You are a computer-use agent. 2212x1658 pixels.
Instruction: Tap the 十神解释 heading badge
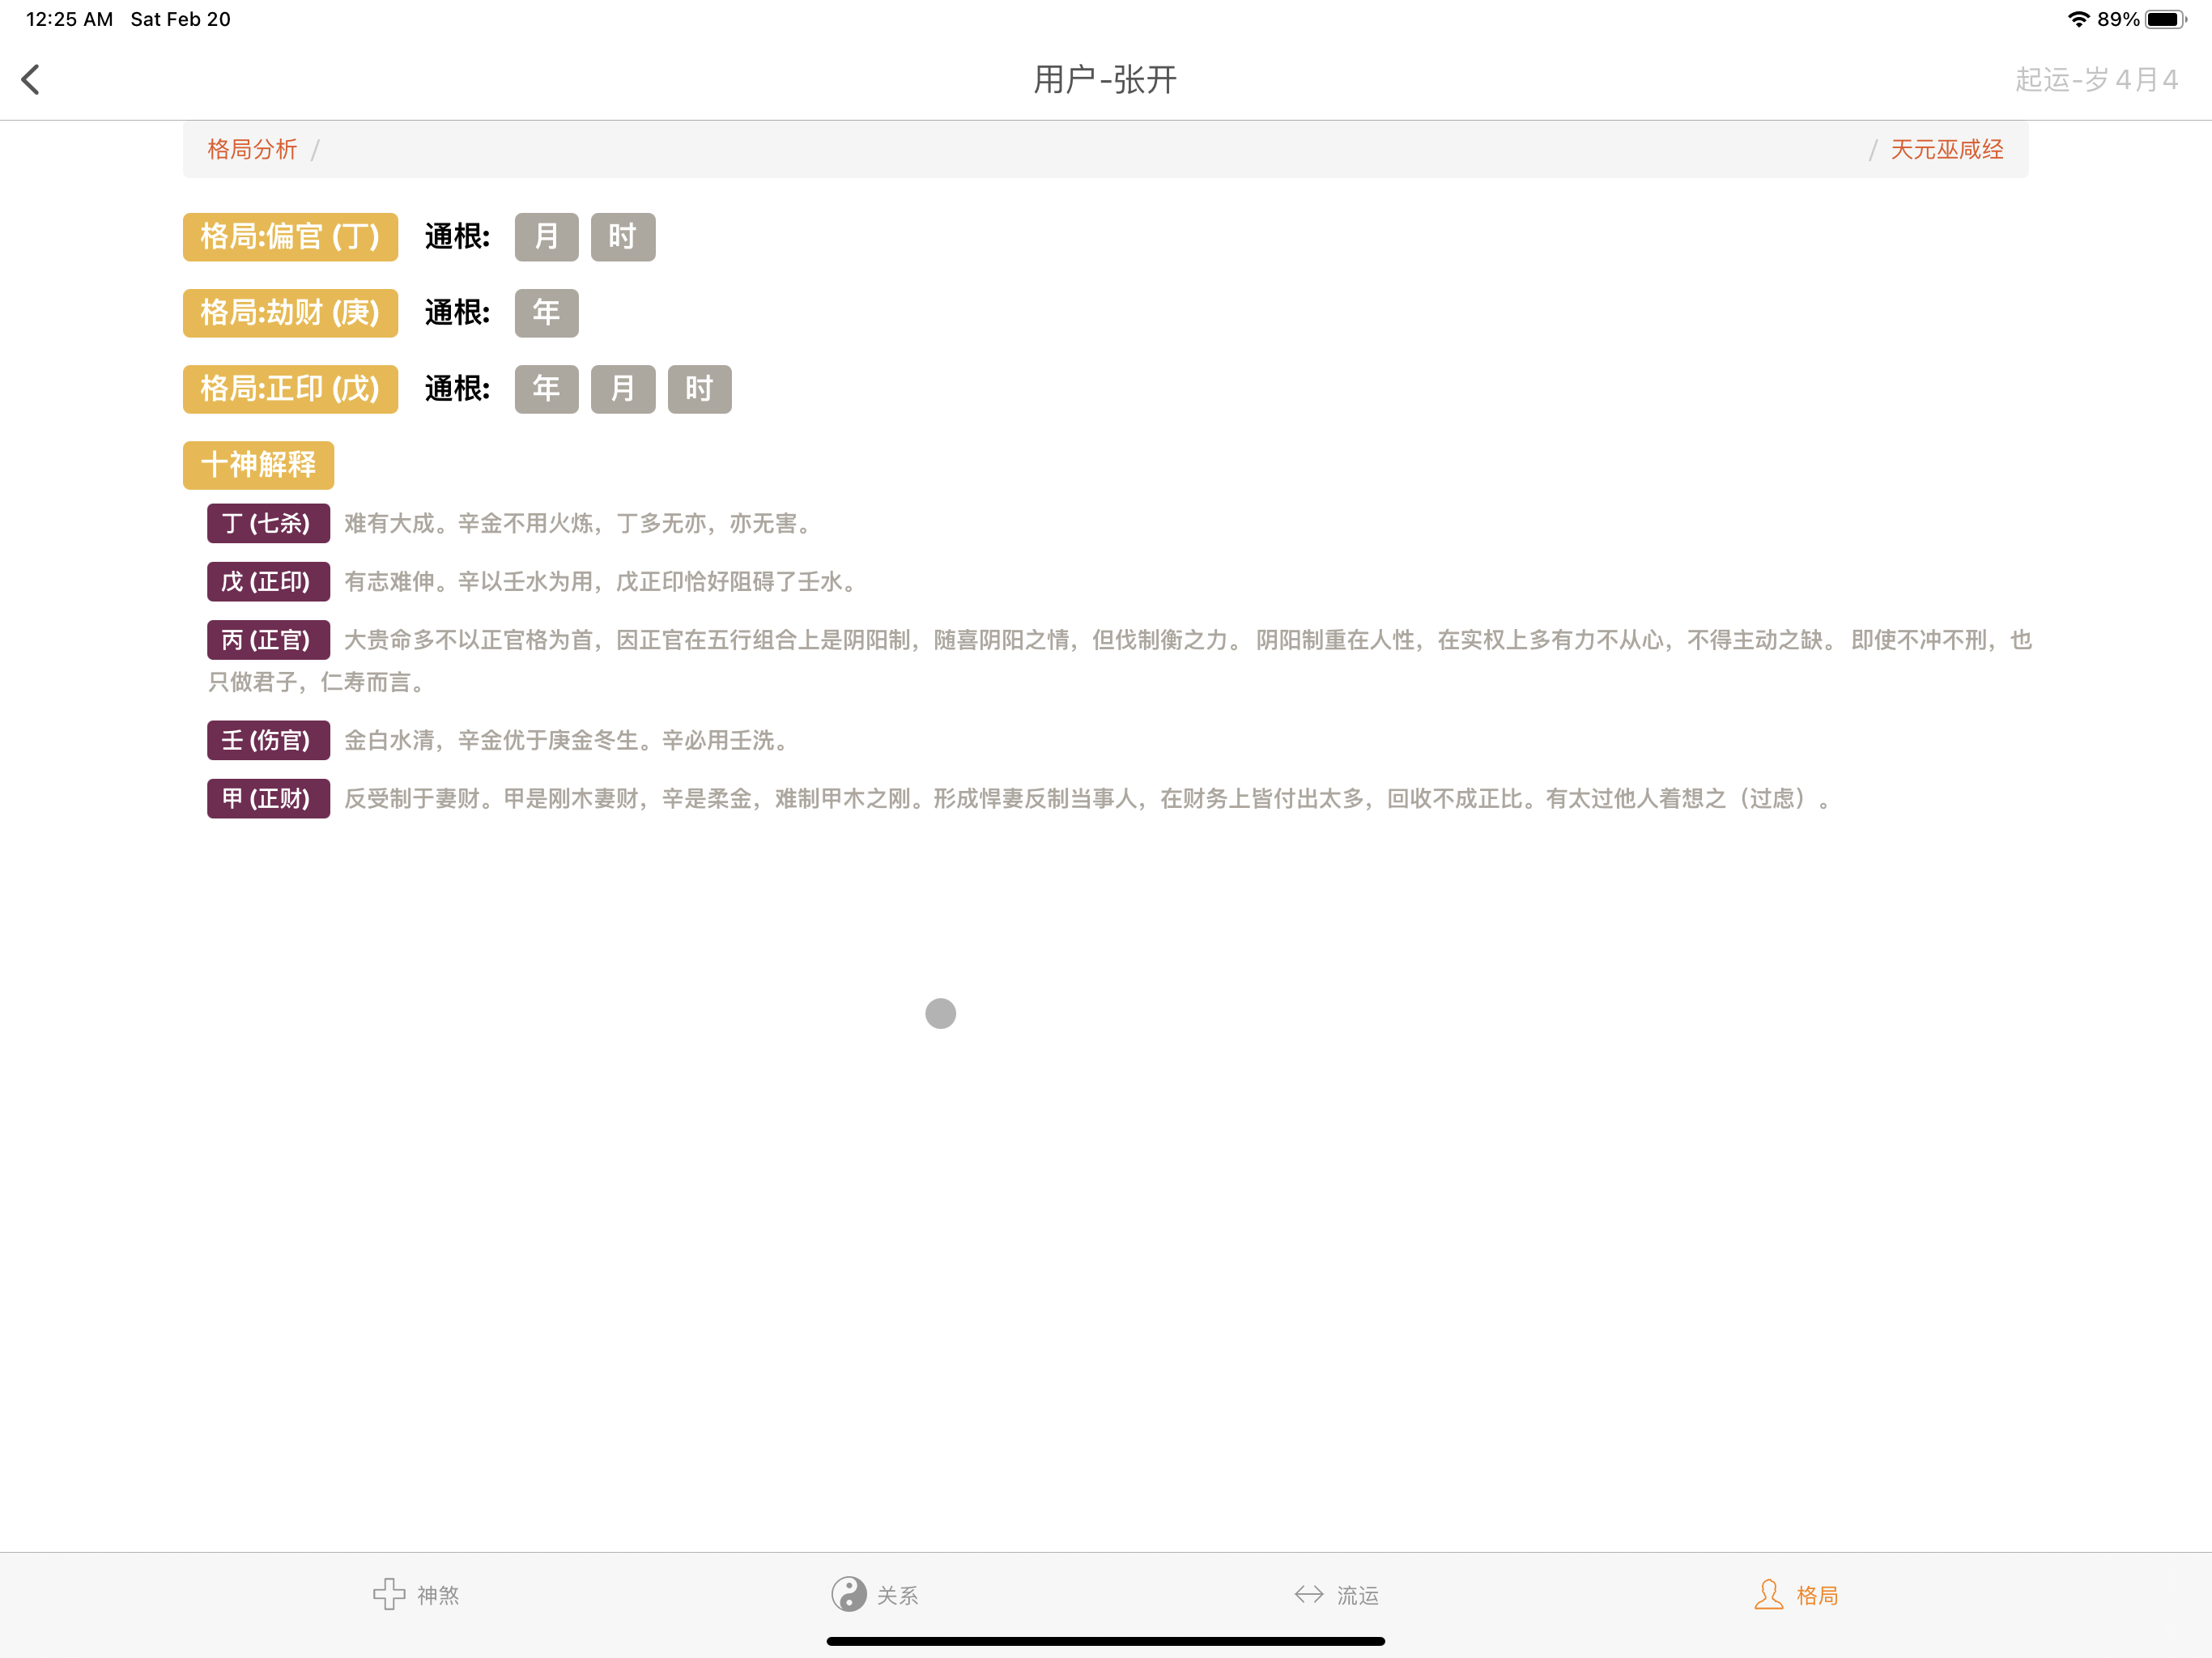(x=258, y=465)
